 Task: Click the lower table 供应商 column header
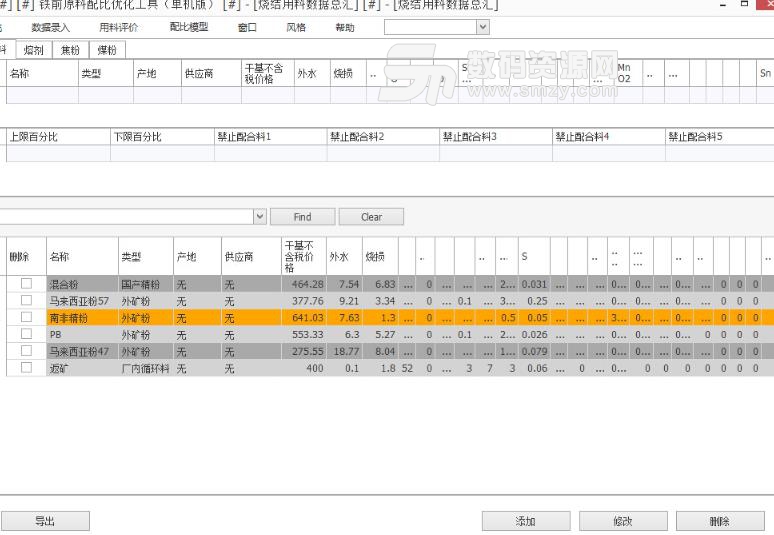coord(252,256)
